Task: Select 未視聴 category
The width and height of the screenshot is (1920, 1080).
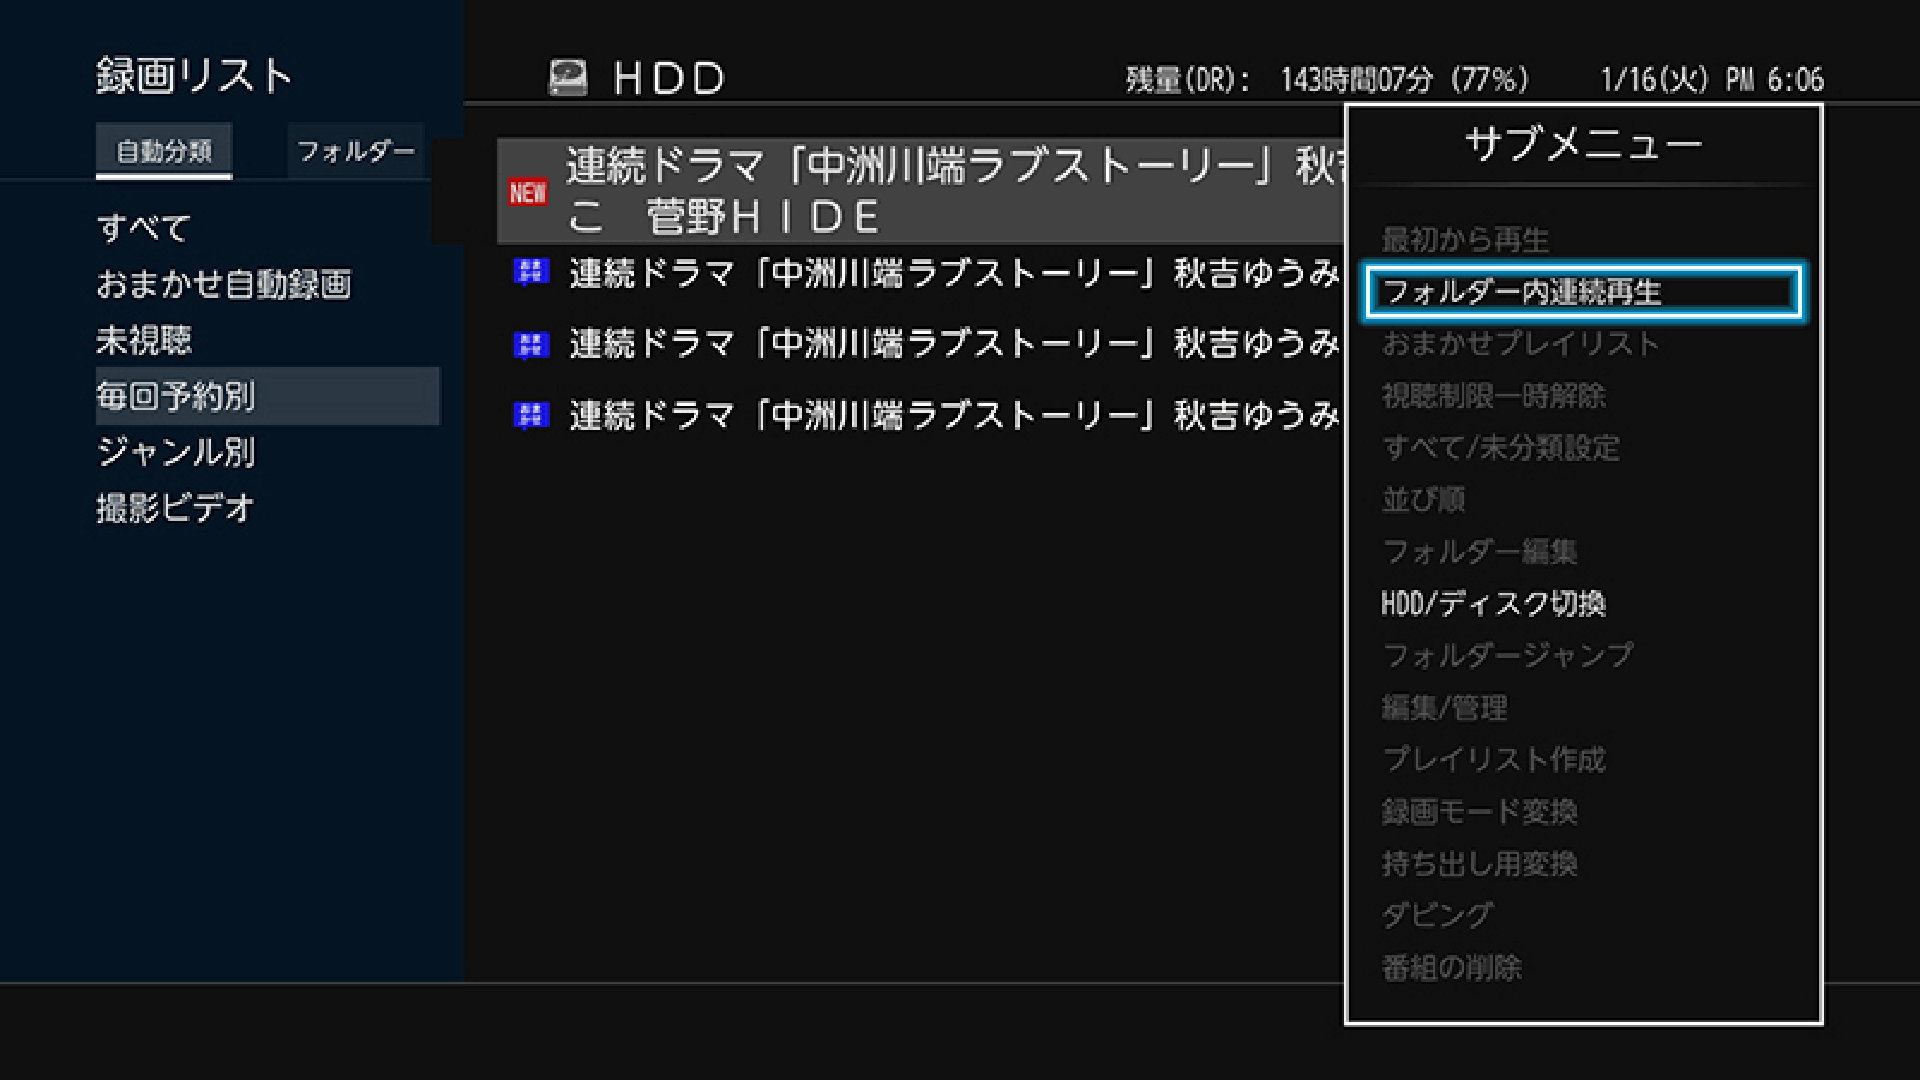Action: coord(144,340)
